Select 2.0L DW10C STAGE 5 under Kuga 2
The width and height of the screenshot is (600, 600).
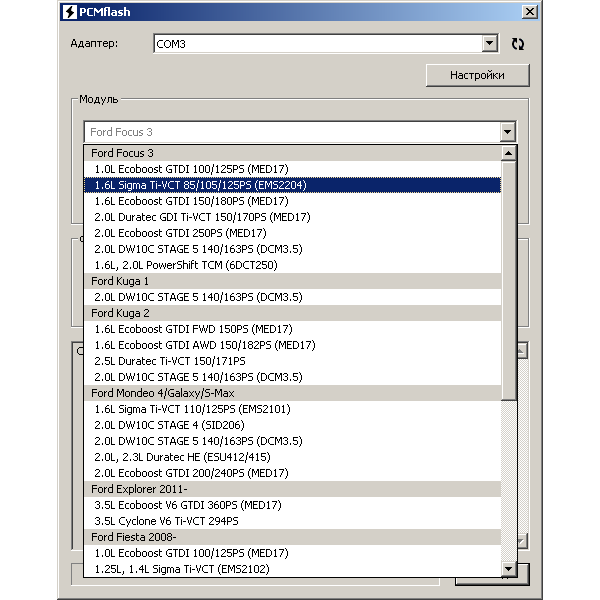point(292,377)
